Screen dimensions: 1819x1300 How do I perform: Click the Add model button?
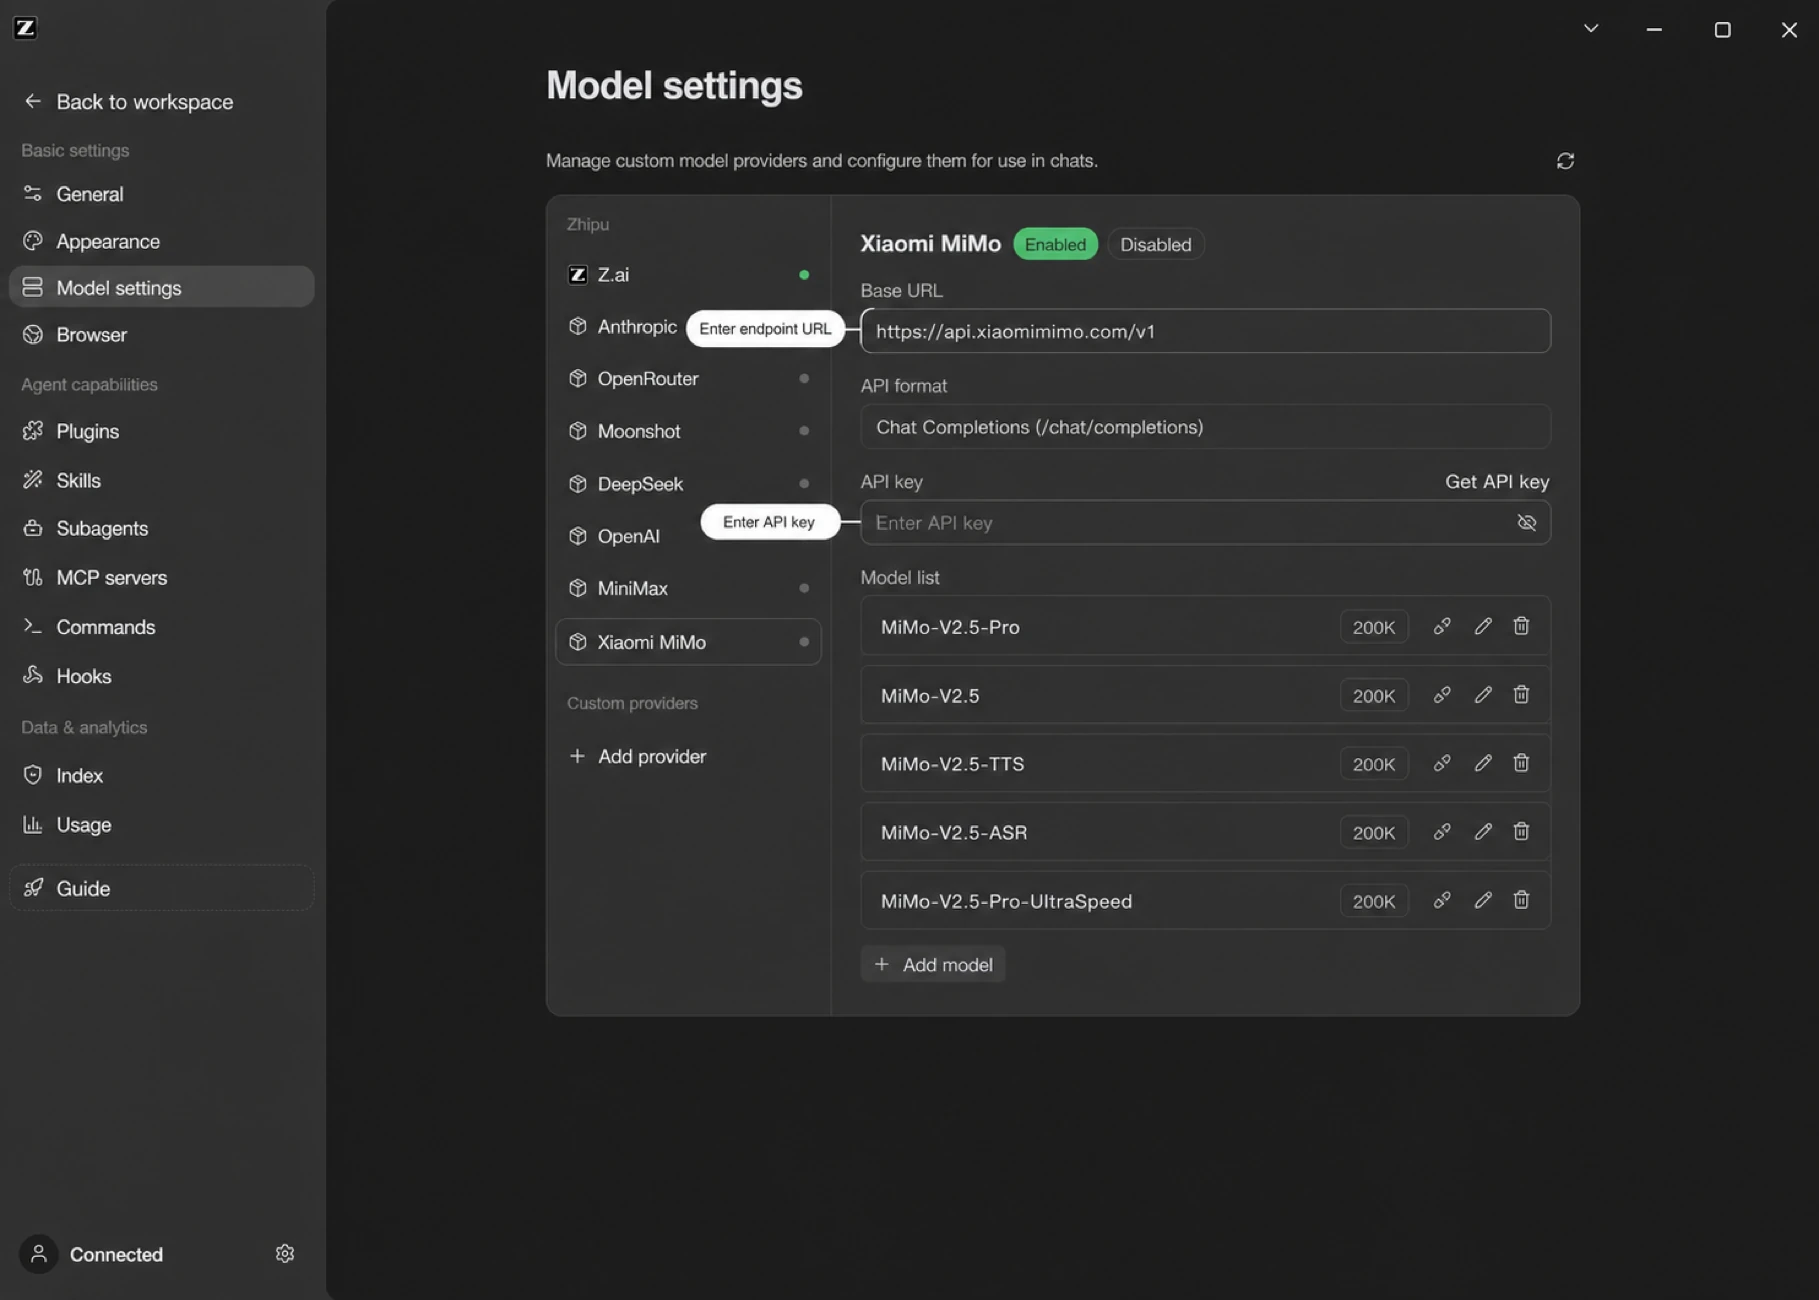[x=933, y=964]
